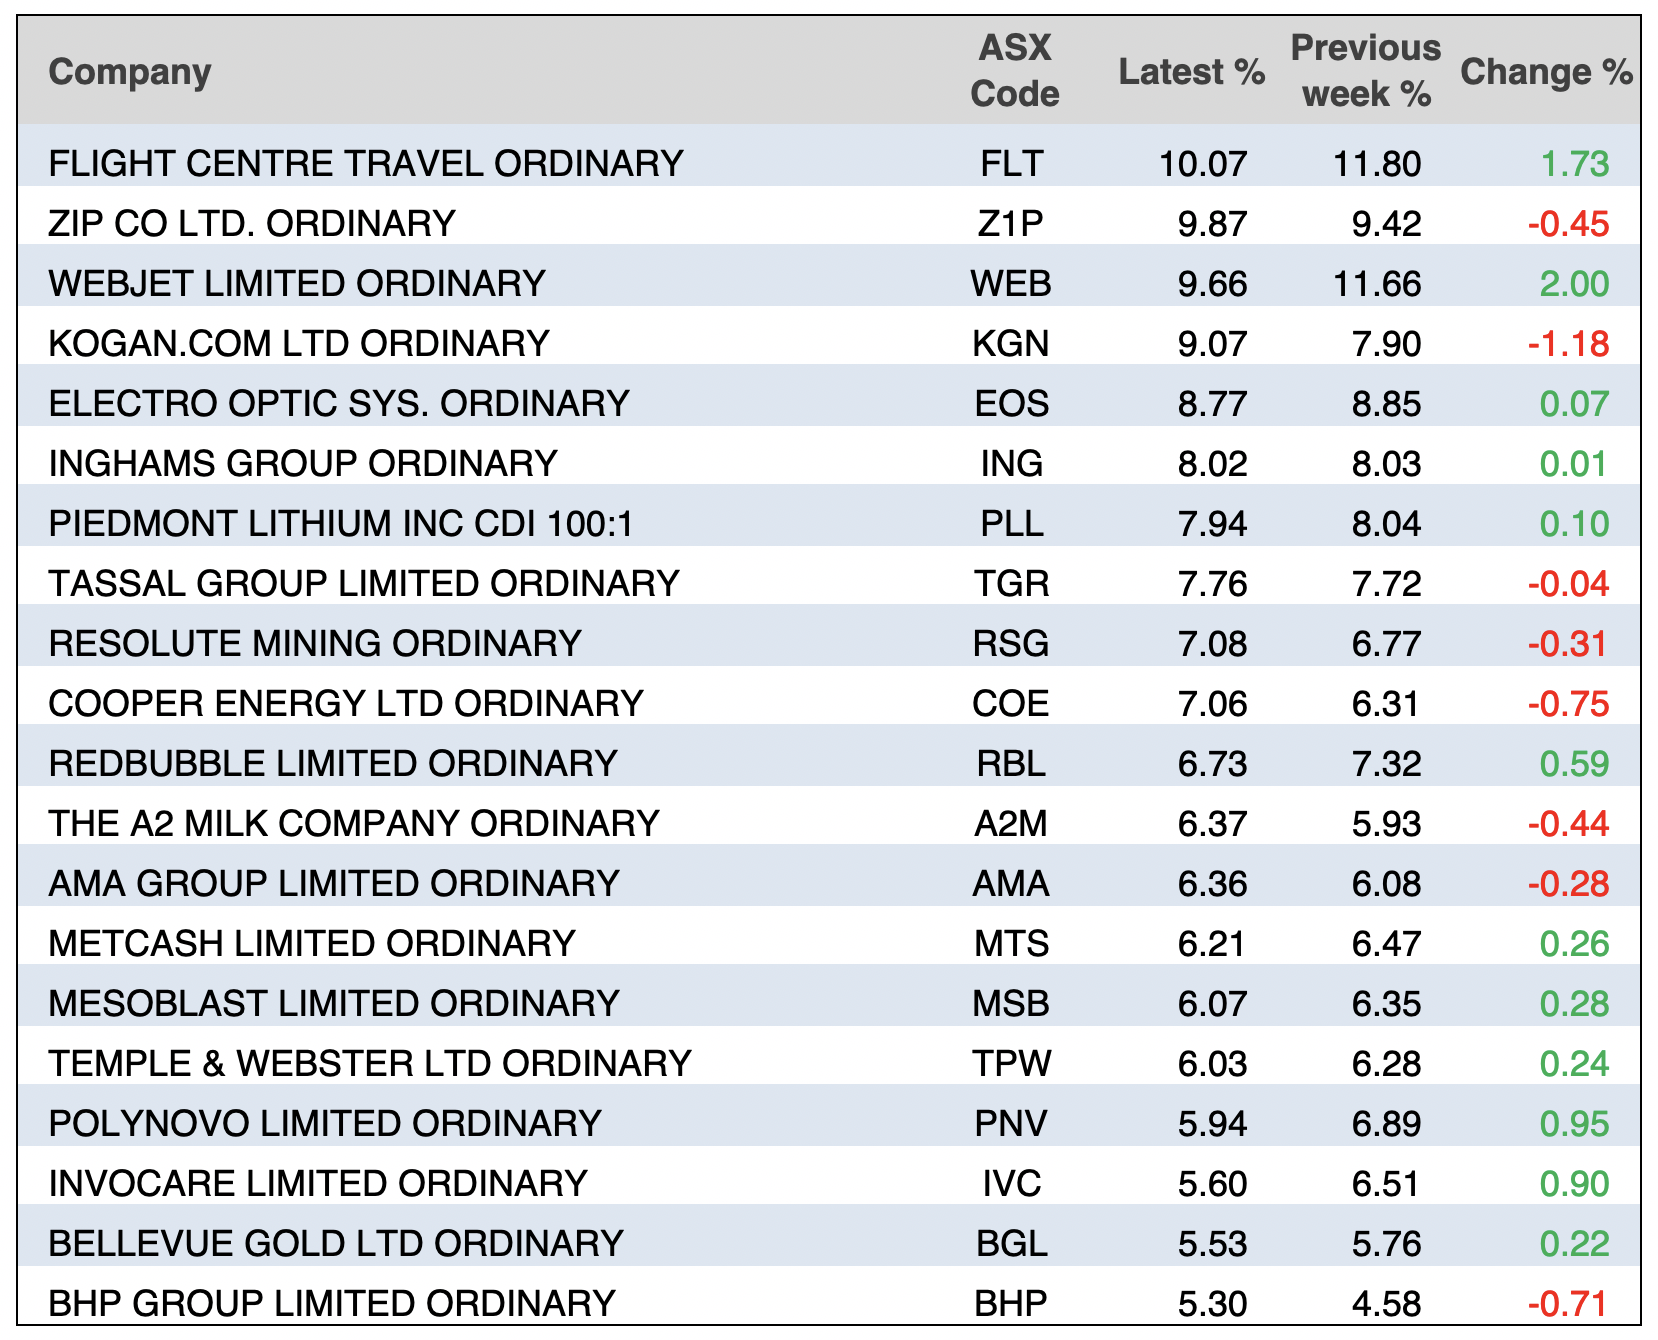Select the RSG ticker code
Screen dimensions: 1658x1340
(x=1011, y=643)
